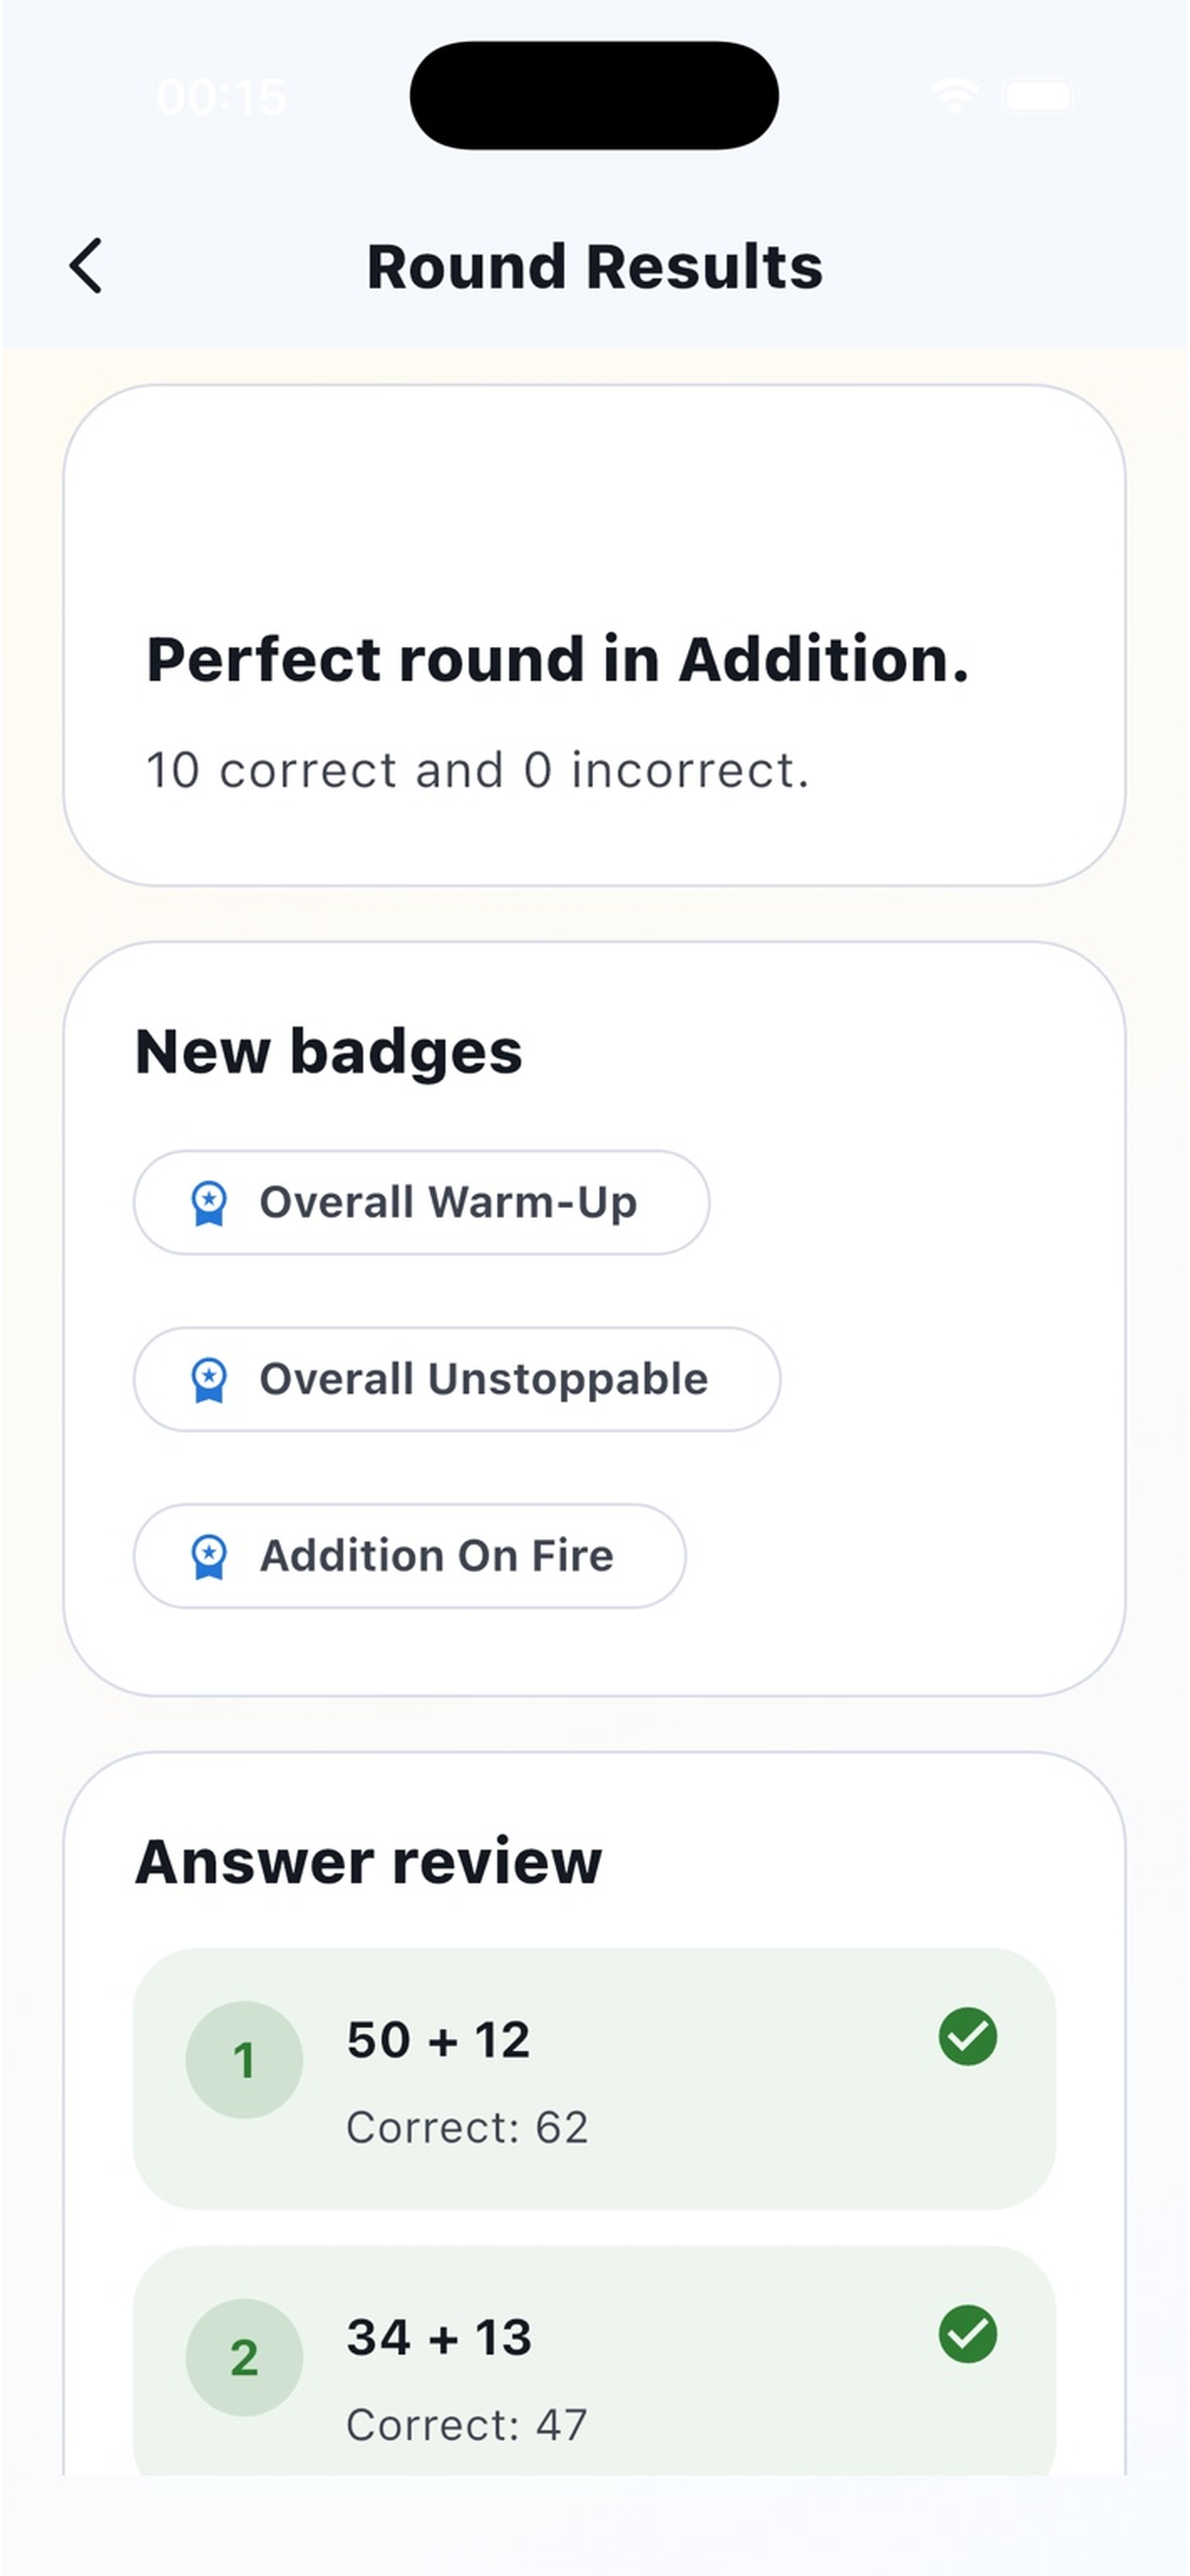This screenshot has height=2576, width=1190.
Task: Select the Addition On Fire badge
Action: [409, 1557]
